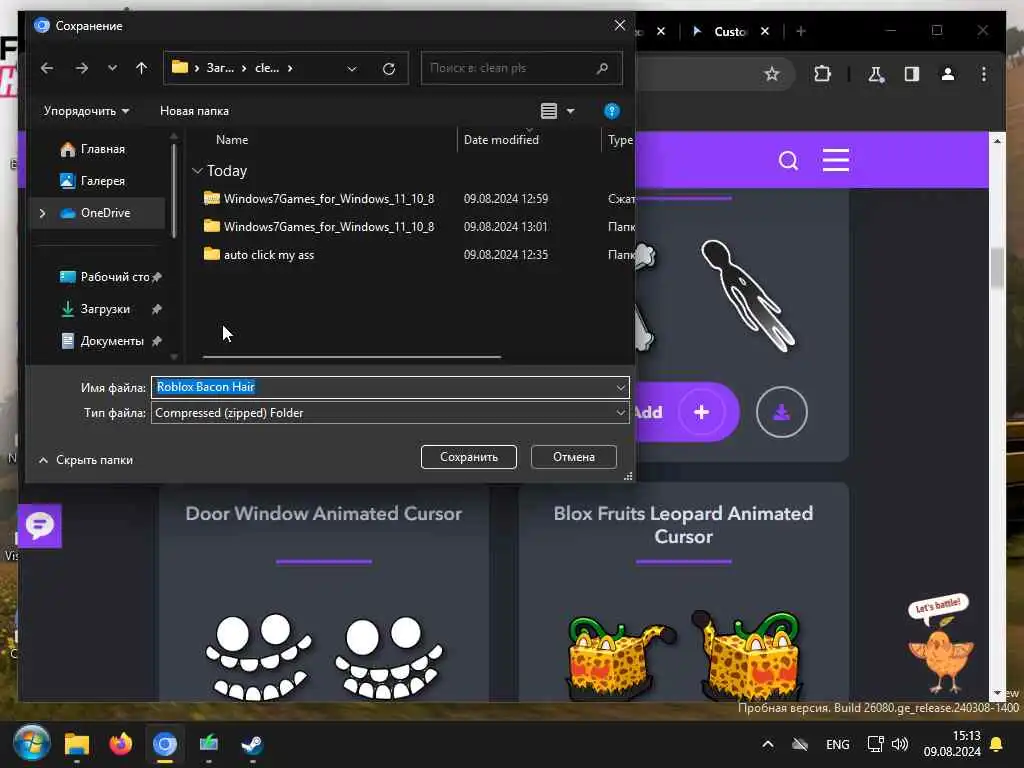The image size is (1024, 768).
Task: Select the Windows7Games folder dated 13:01
Action: click(318, 227)
